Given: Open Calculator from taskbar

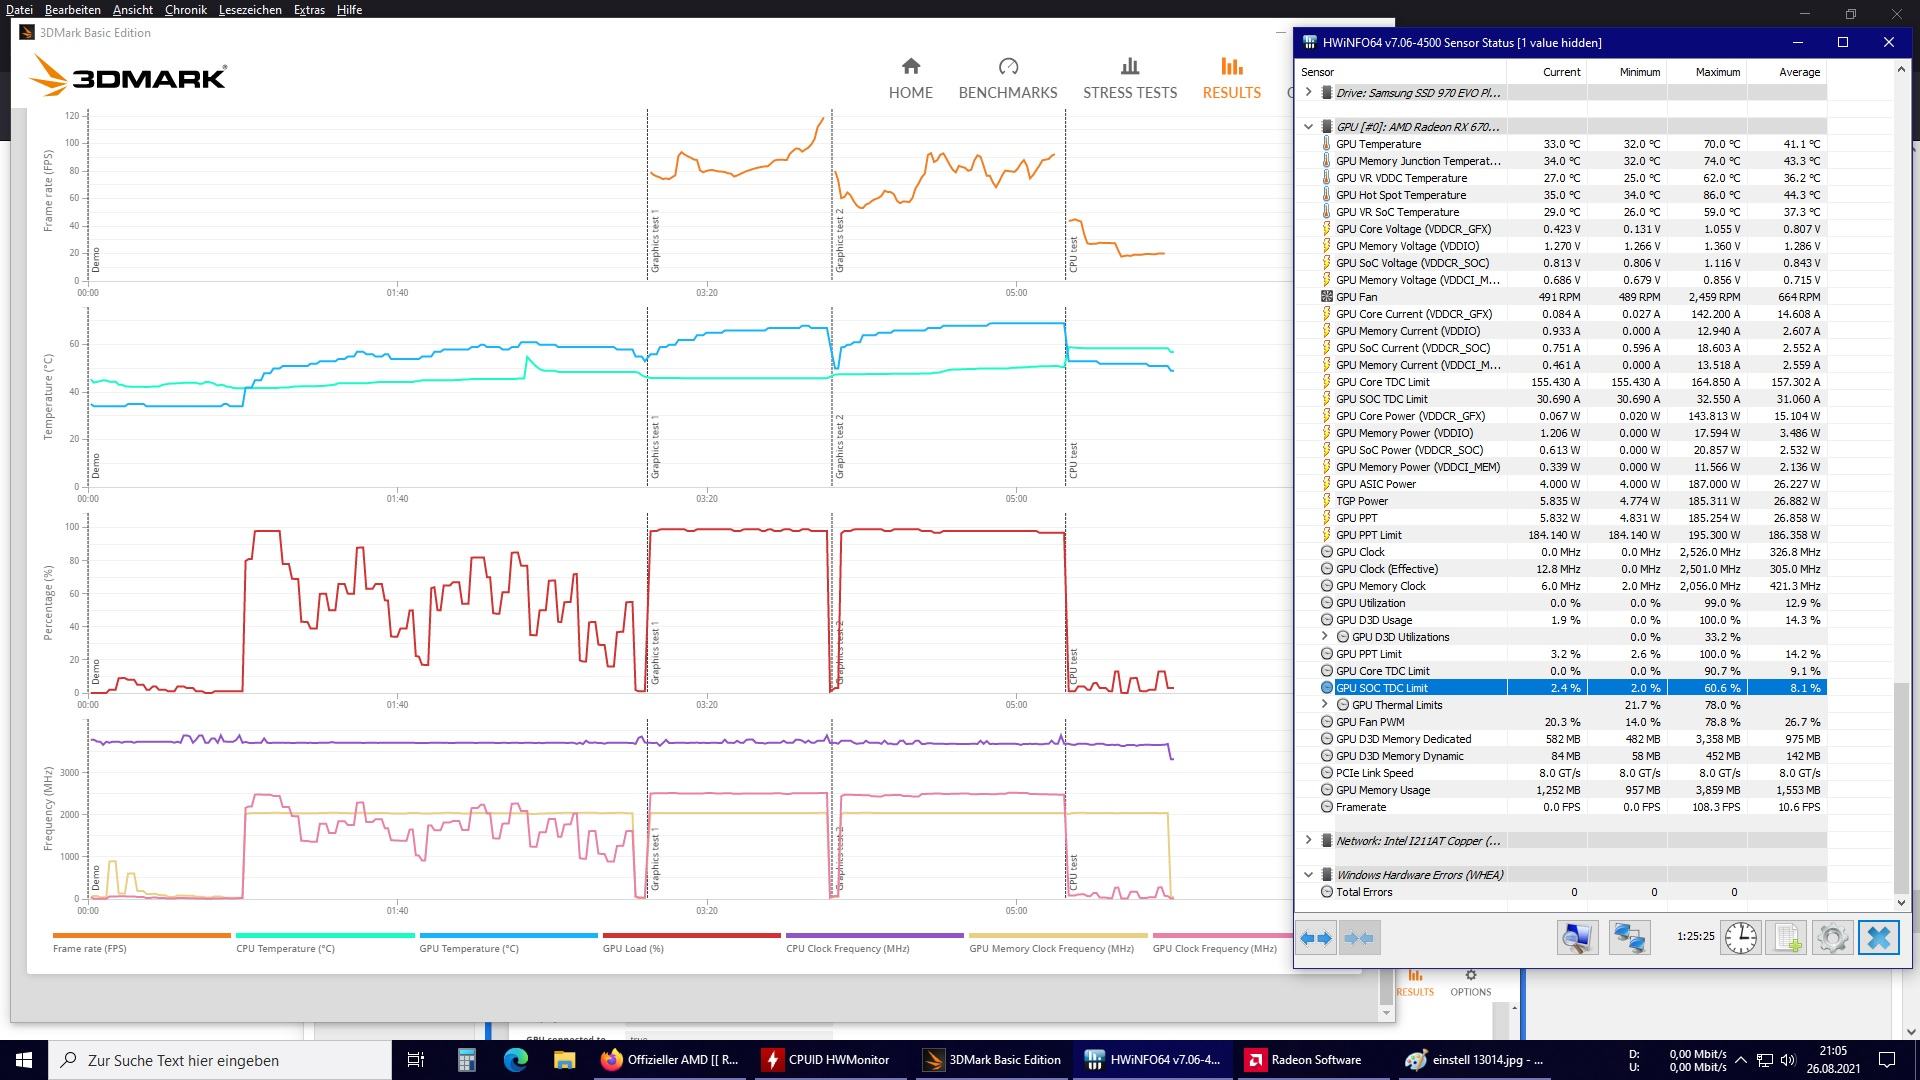Looking at the screenshot, I should tap(466, 1060).
